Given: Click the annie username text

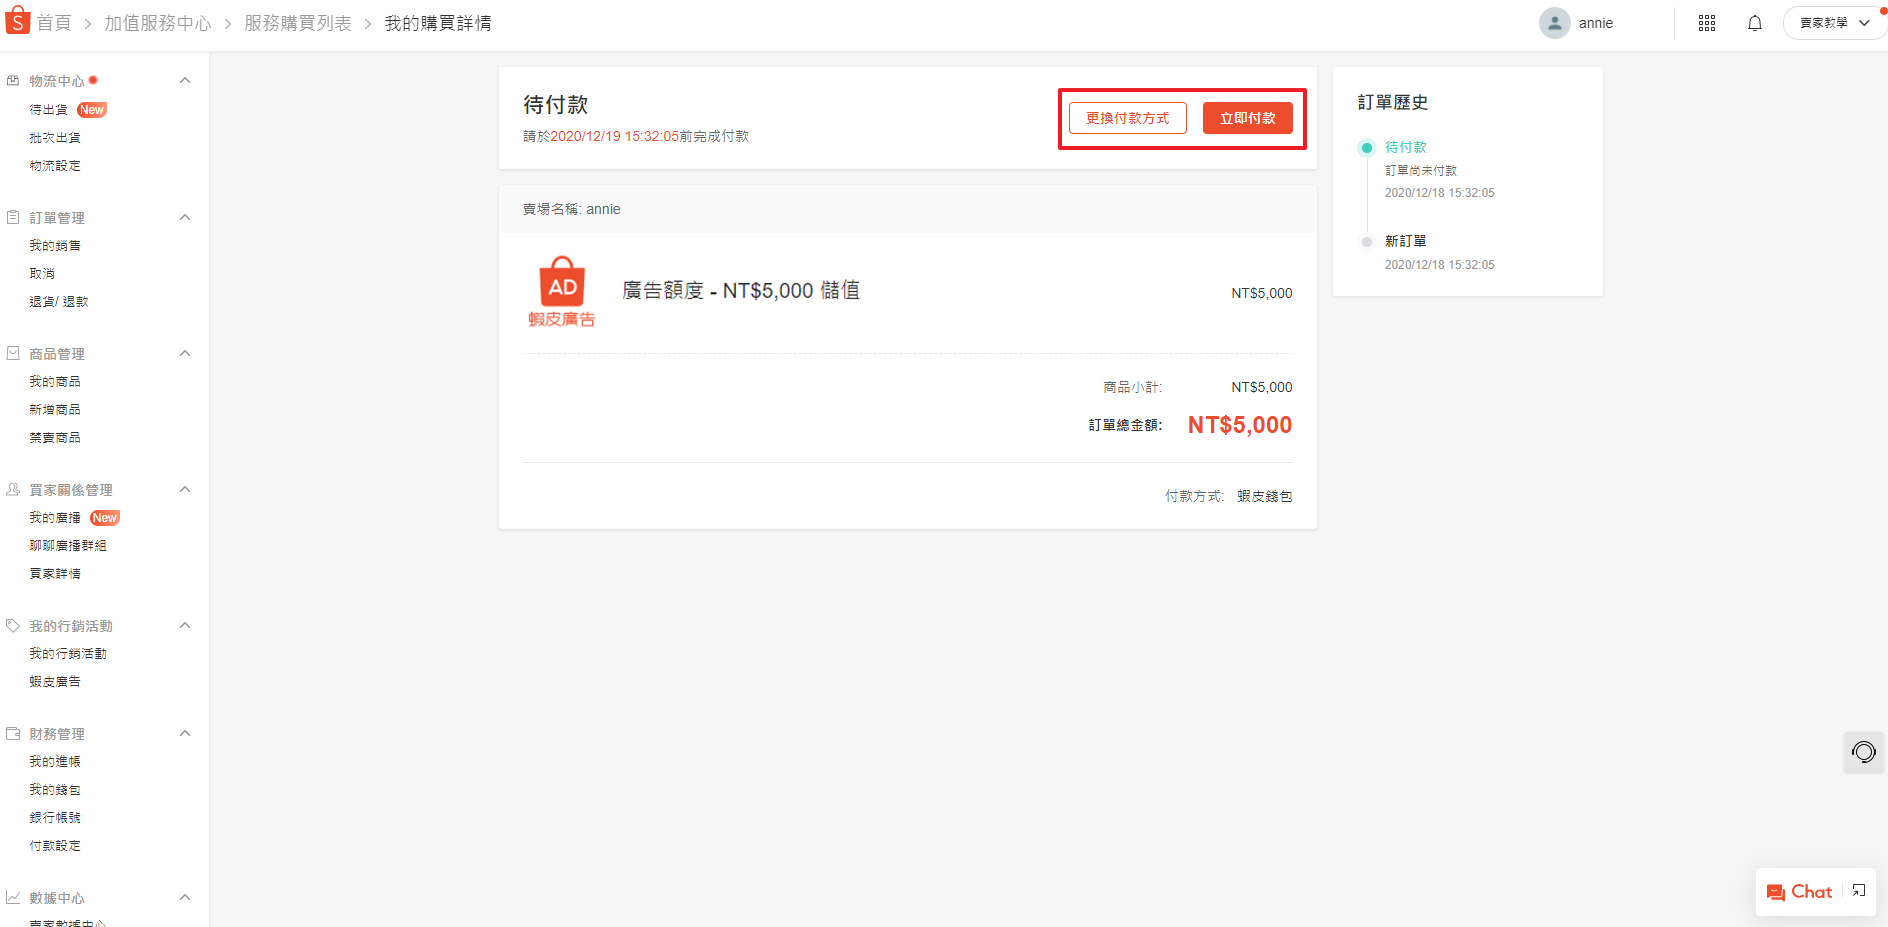Looking at the screenshot, I should [1596, 23].
